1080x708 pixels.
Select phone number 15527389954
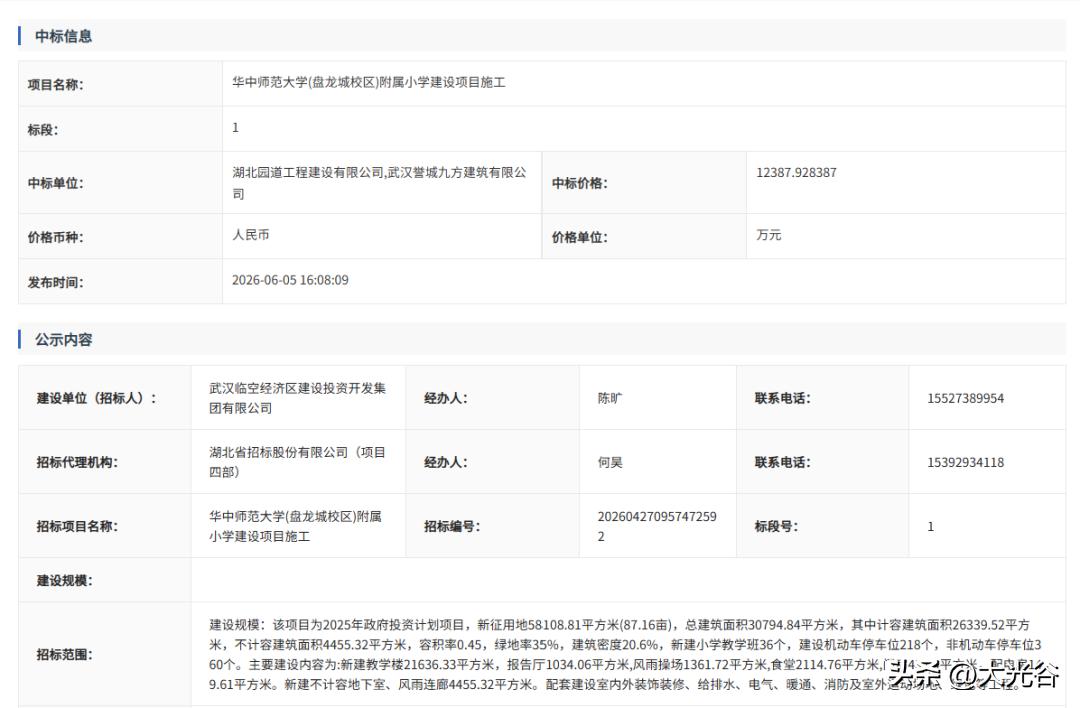point(966,398)
